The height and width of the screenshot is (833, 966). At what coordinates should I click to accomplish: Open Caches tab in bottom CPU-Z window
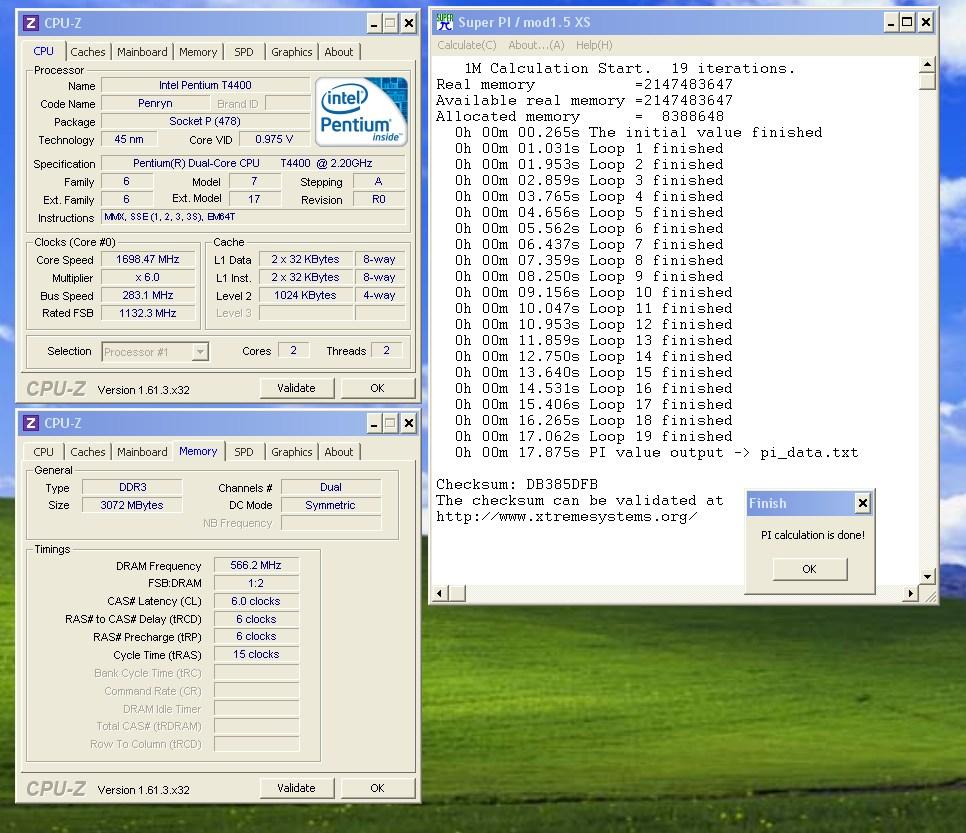tap(87, 452)
